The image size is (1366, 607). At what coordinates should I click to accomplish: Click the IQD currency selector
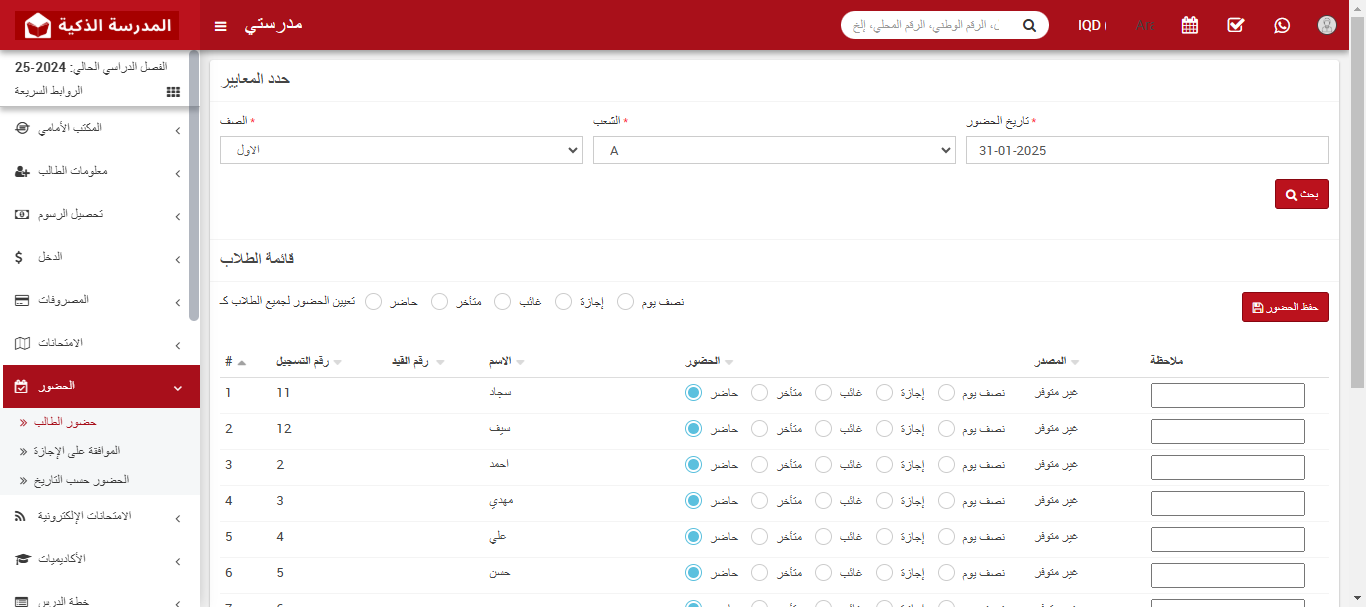[x=1092, y=26]
